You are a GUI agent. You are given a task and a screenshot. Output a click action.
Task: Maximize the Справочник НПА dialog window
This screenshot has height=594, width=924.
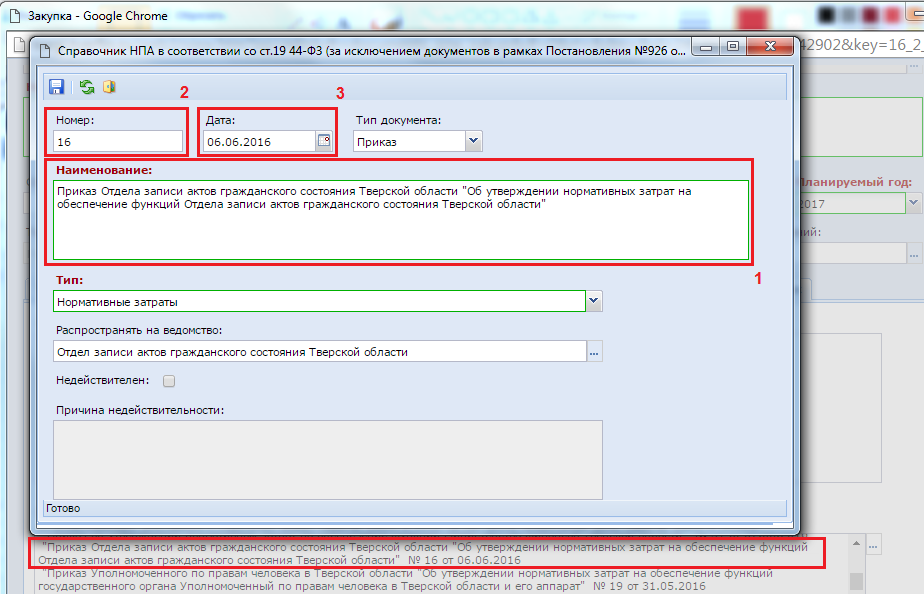pyautogui.click(x=733, y=46)
